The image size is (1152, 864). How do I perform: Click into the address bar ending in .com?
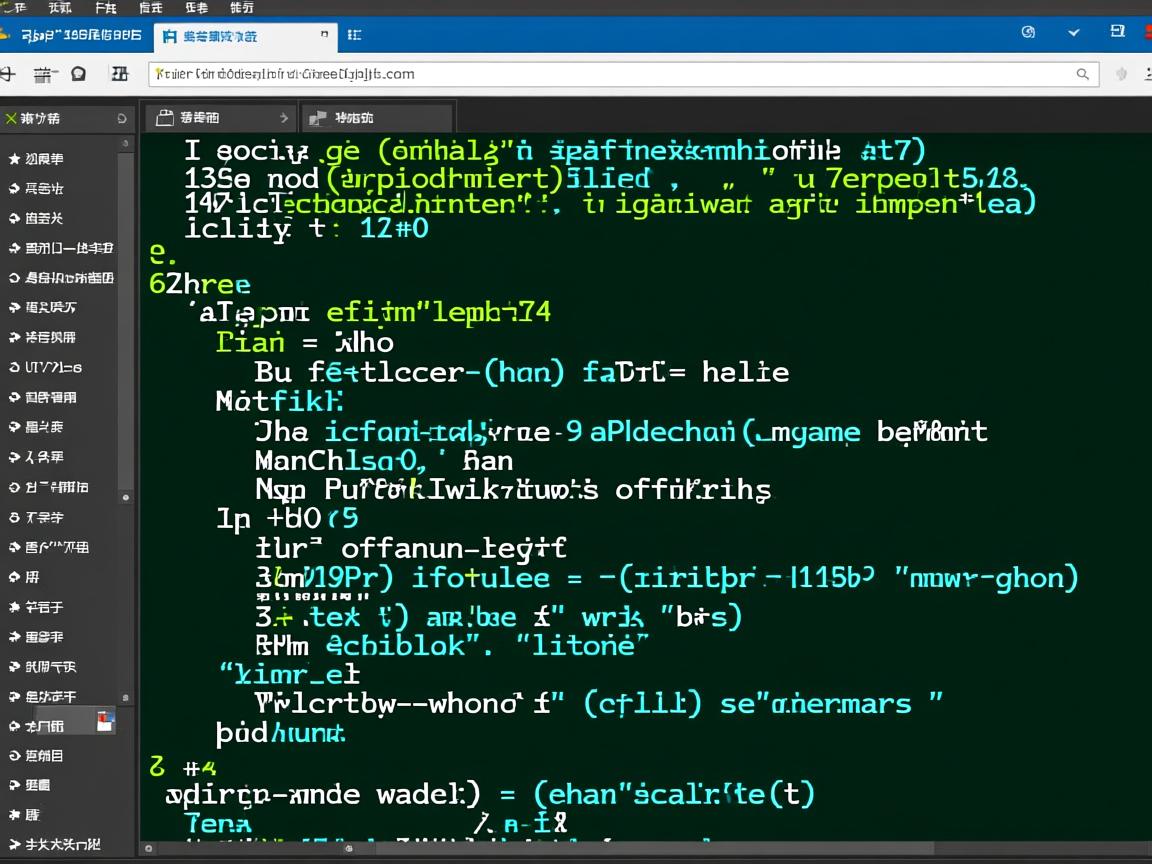point(600,74)
